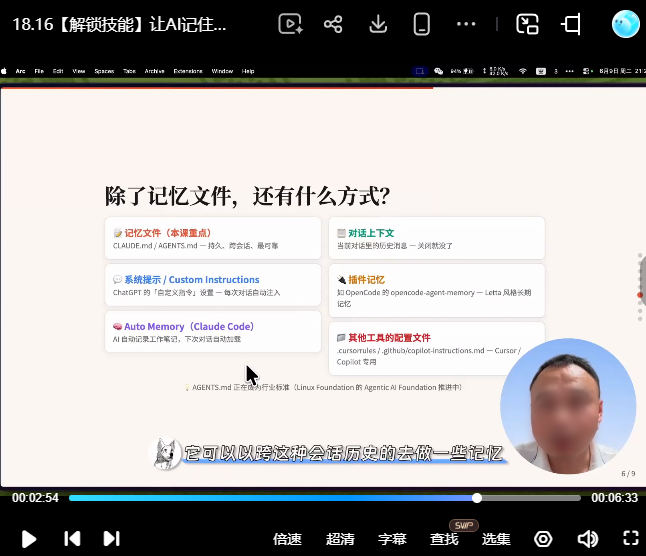This screenshot has width=646, height=556.
Task: Click the red active slide navigation dot
Action: (x=640, y=295)
